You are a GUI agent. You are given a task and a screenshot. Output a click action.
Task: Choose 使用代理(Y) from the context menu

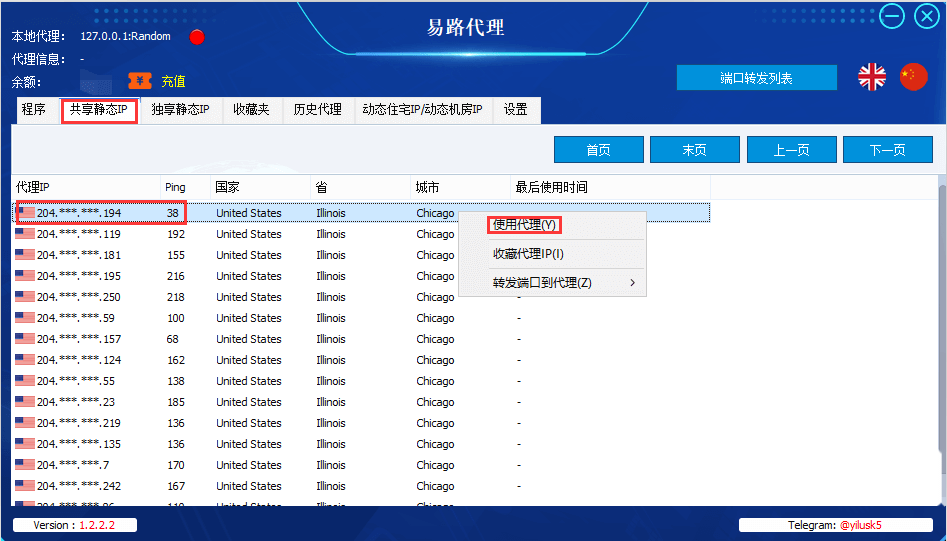click(x=524, y=225)
